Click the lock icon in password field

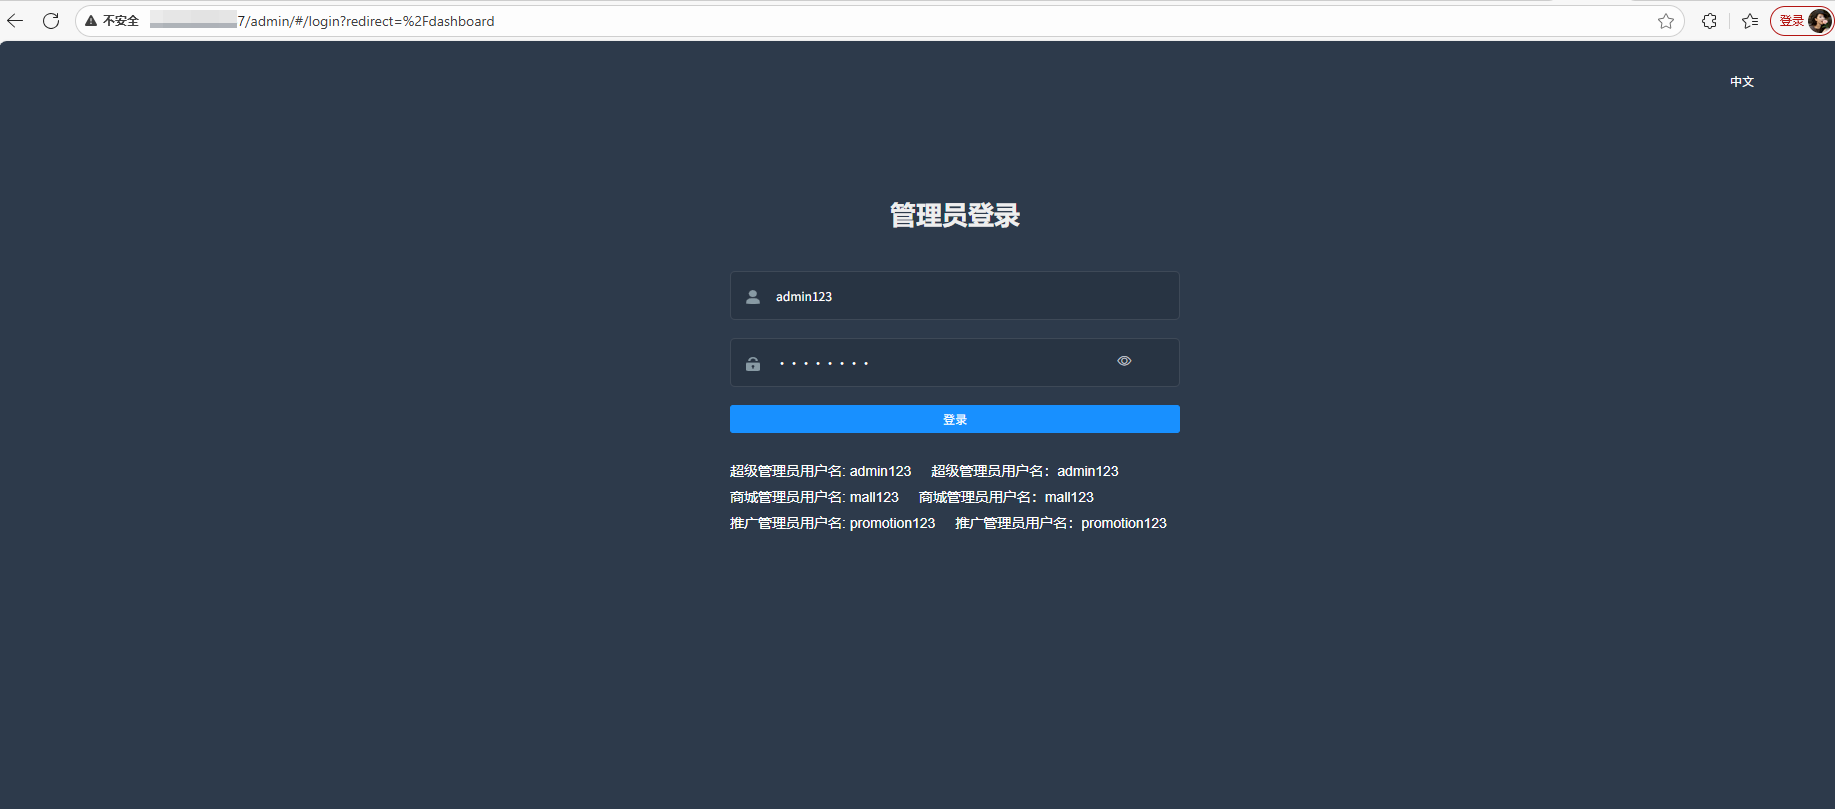(x=753, y=364)
